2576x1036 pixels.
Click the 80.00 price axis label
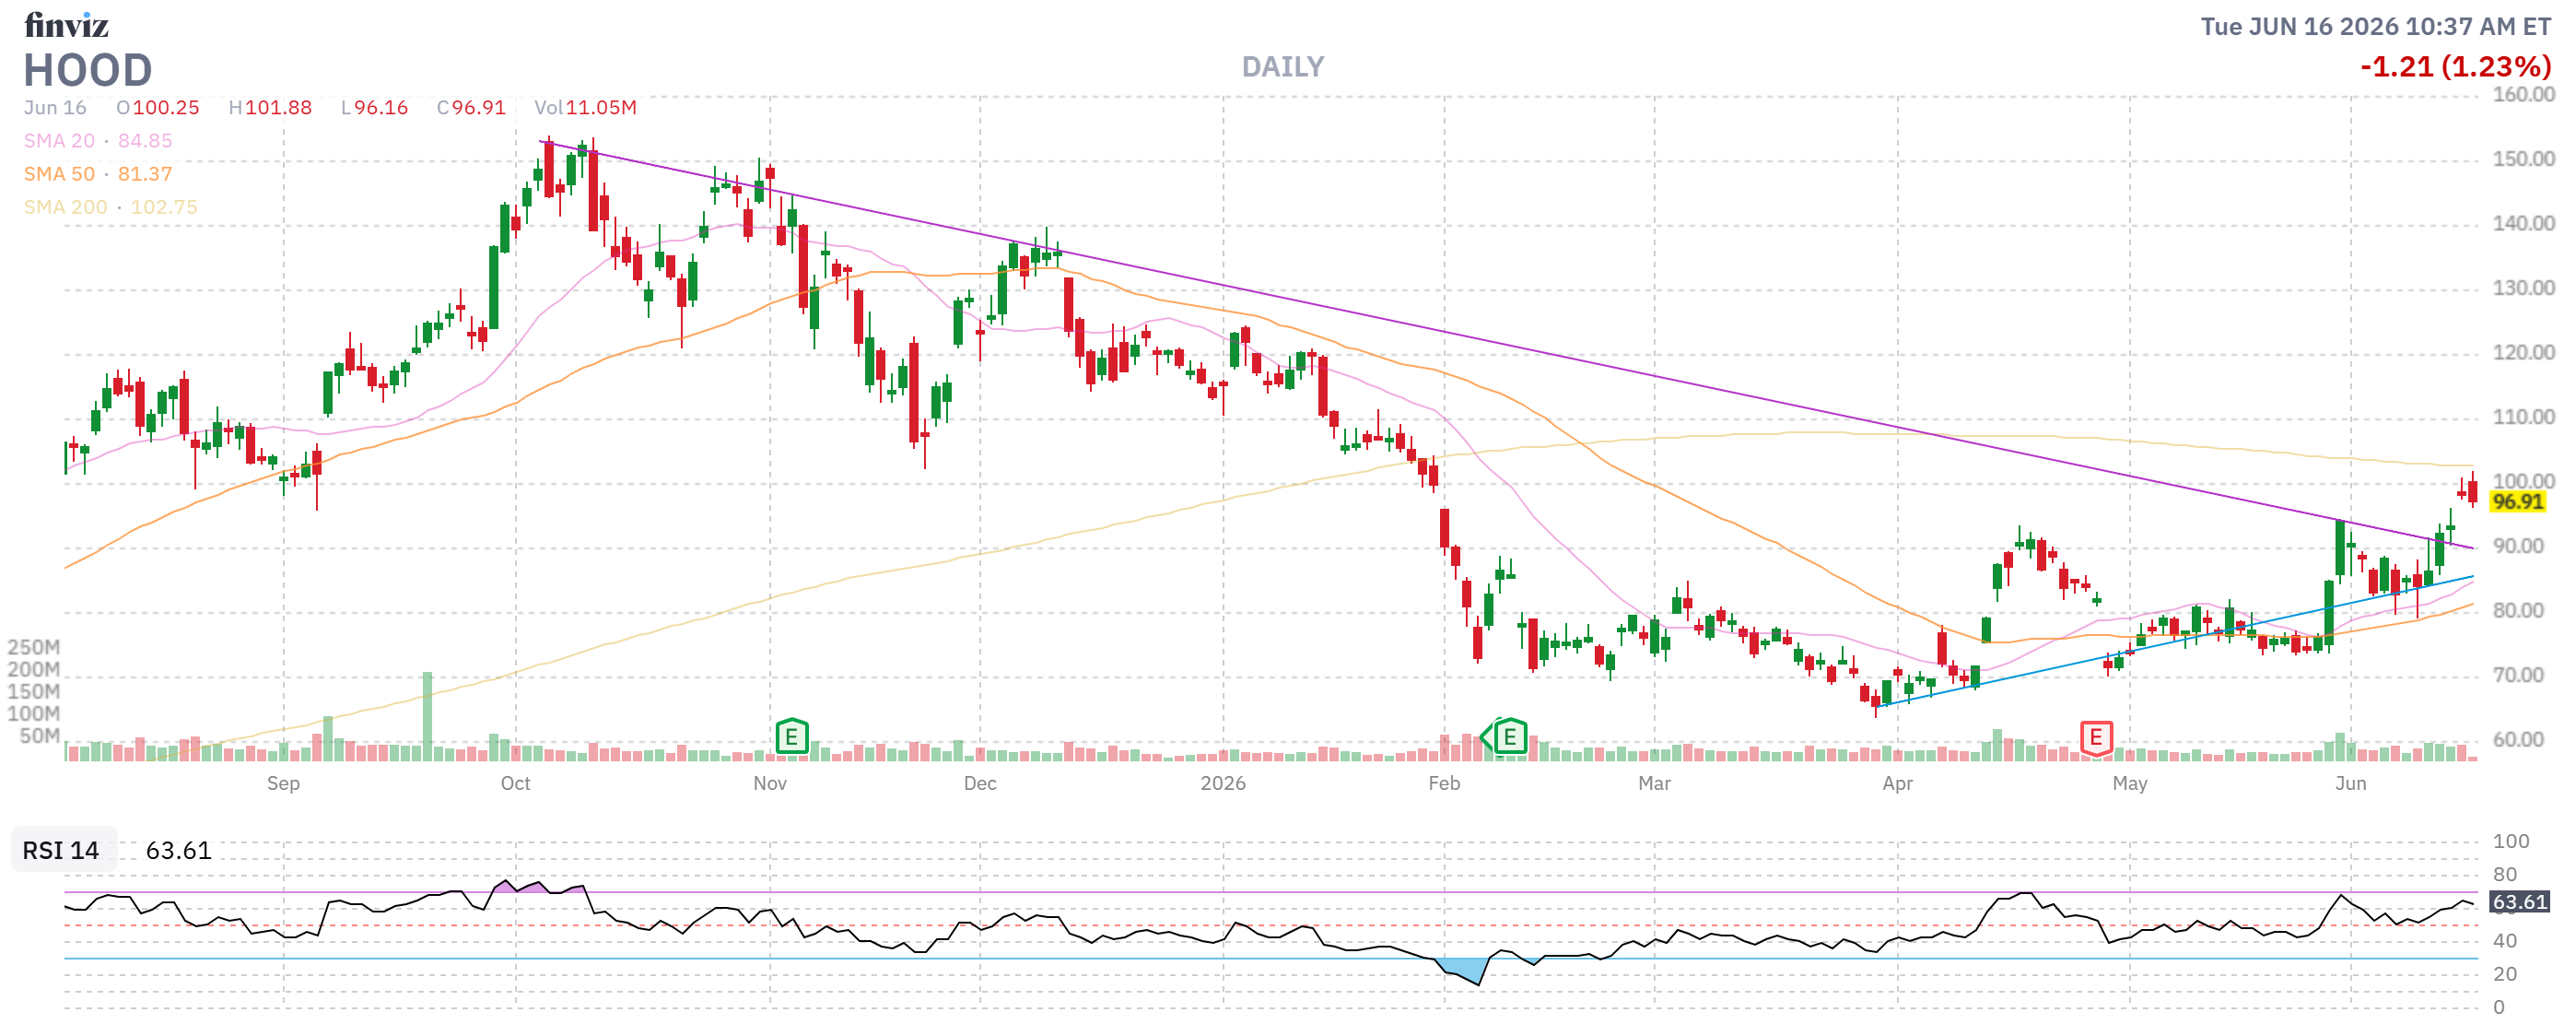[x=2518, y=611]
